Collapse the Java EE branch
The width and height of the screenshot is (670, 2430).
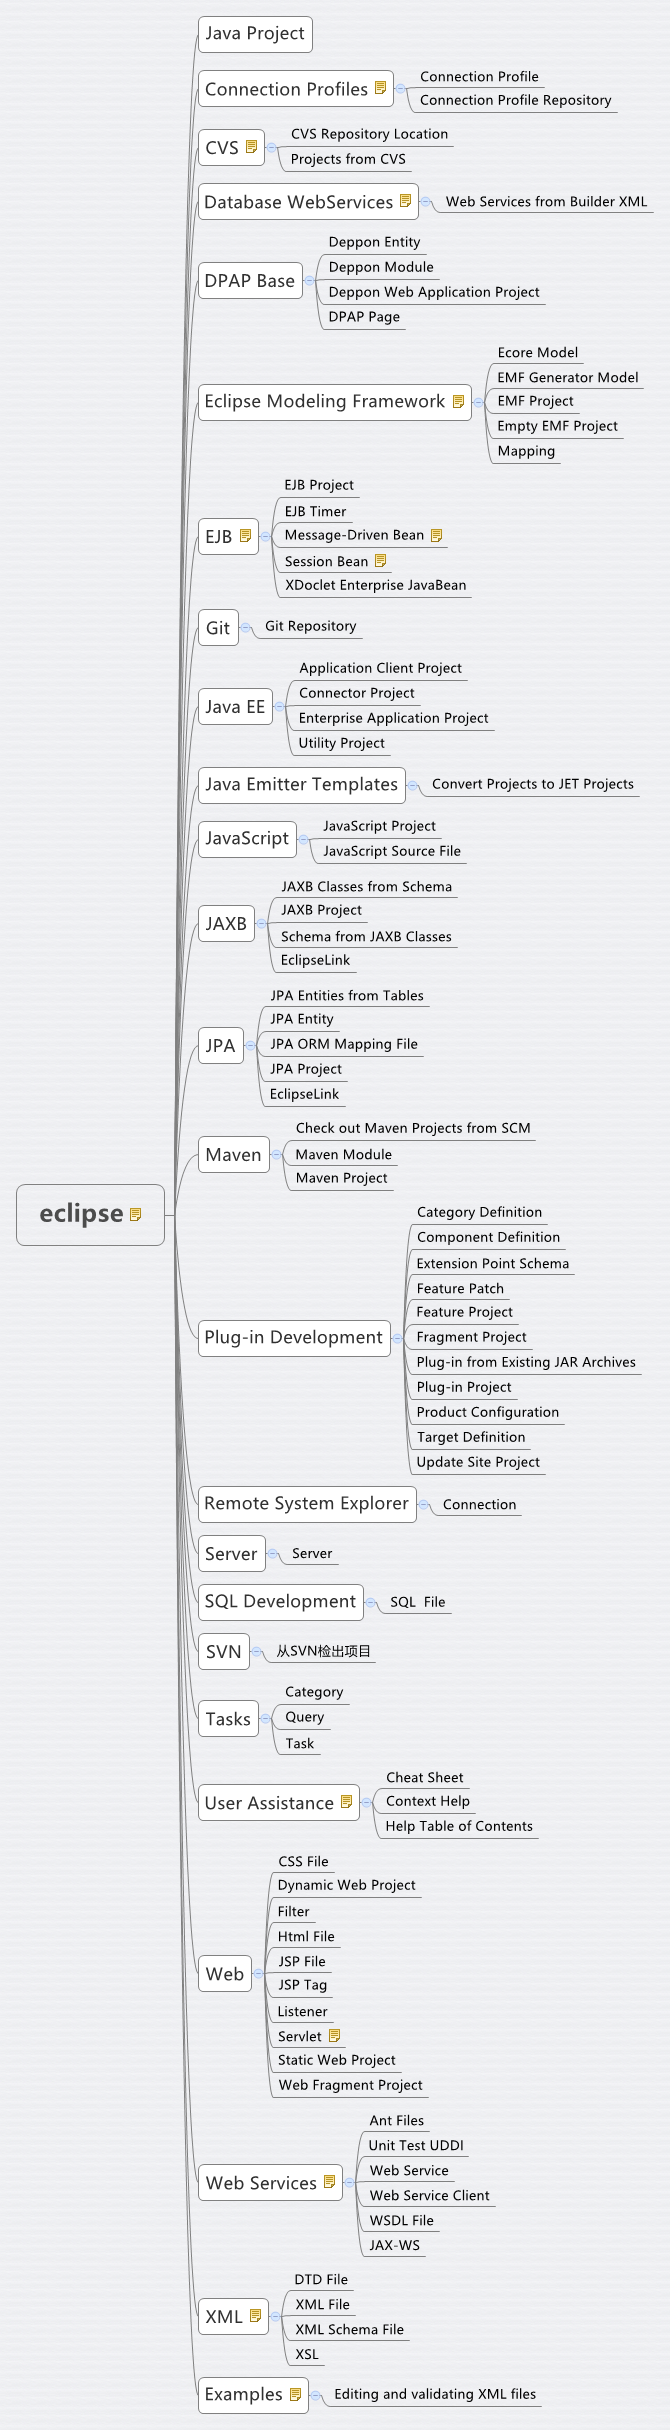click(x=279, y=707)
